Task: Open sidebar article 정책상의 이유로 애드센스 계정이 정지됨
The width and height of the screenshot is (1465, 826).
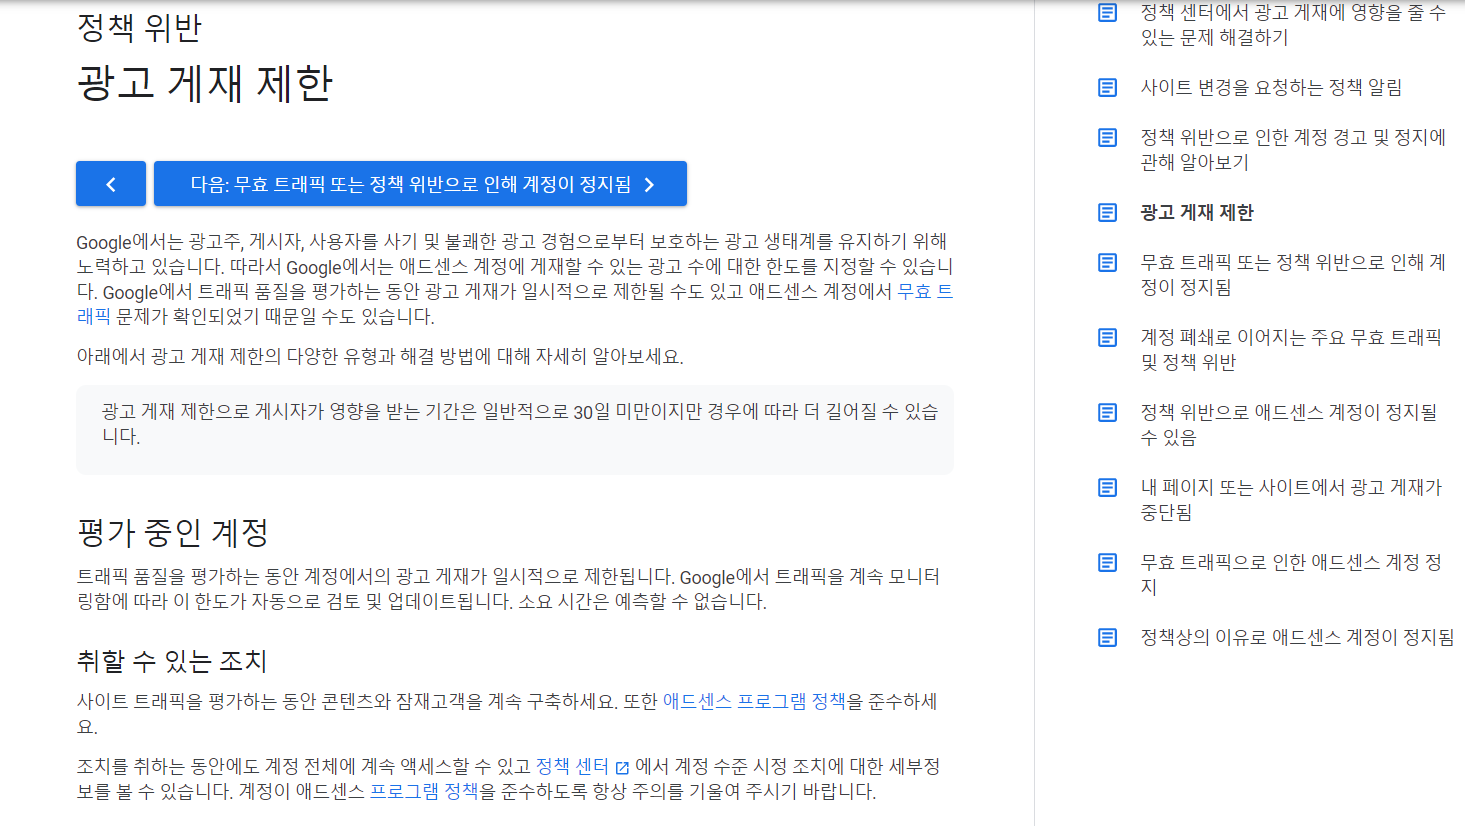Action: [x=1297, y=637]
